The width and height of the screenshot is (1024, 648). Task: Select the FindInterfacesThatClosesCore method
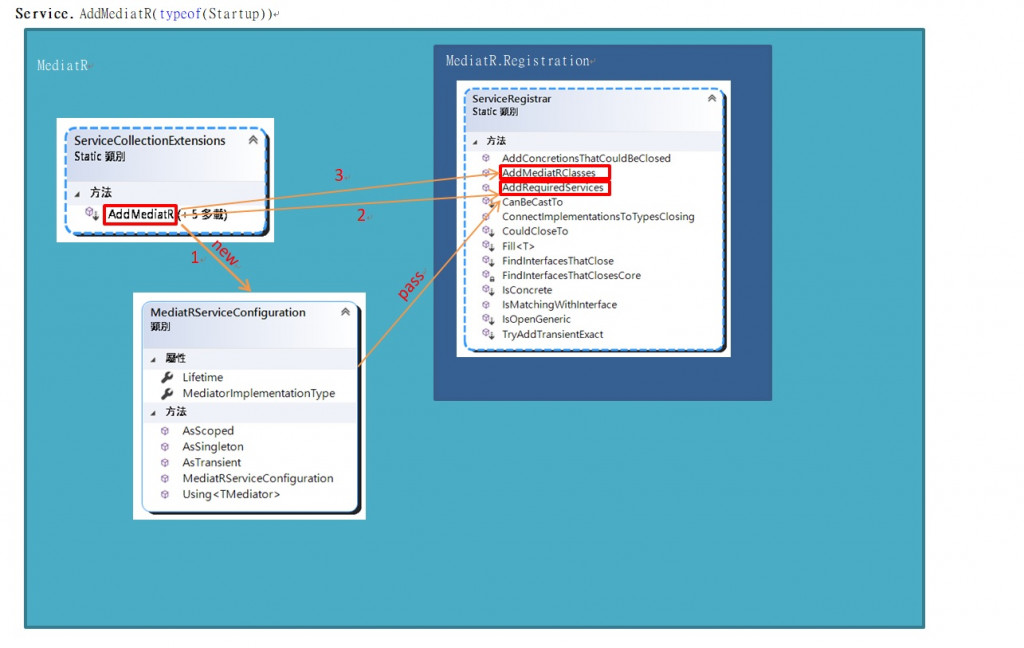coord(571,276)
